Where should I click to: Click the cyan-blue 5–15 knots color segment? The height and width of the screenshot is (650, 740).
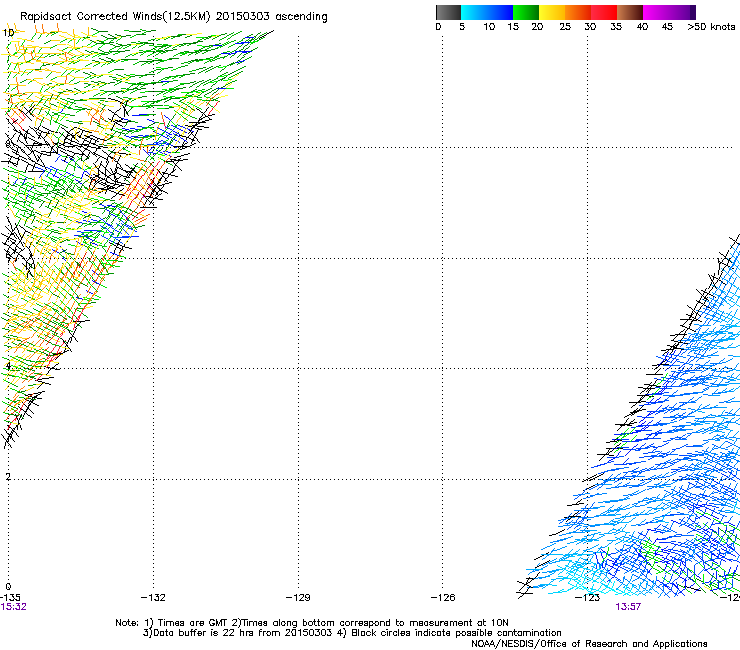point(487,12)
